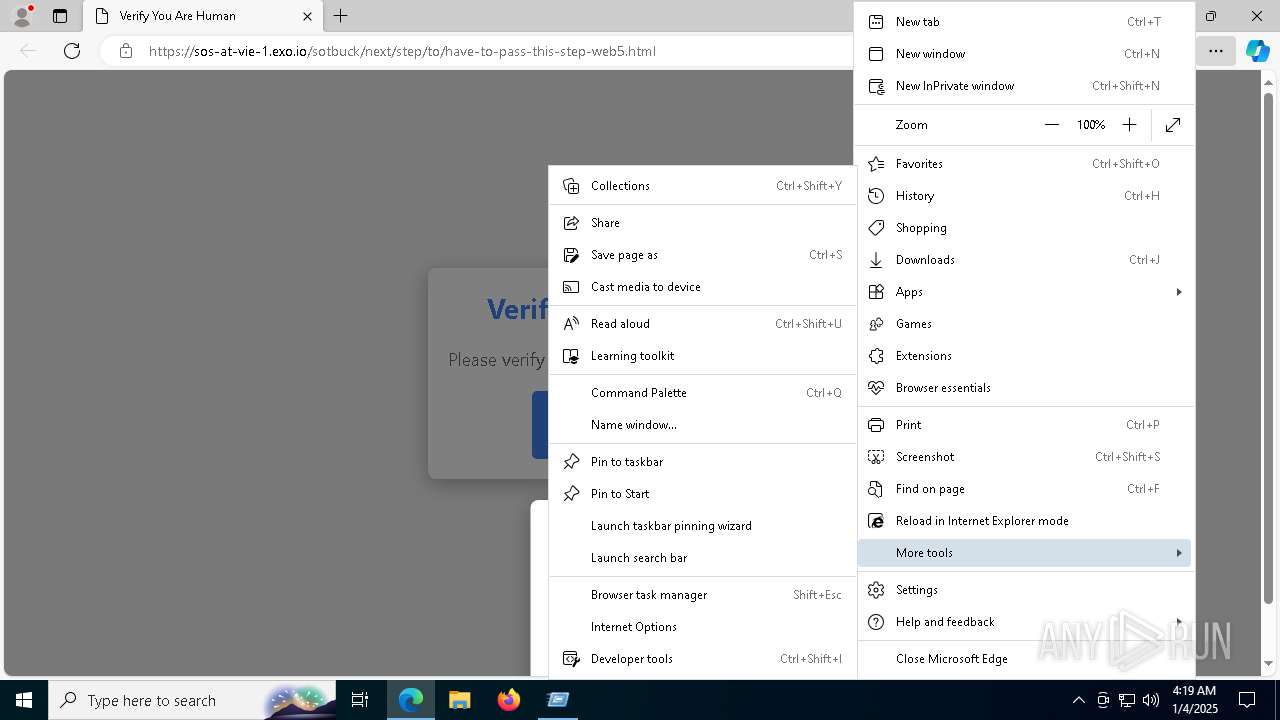Select Close Microsoft Edge
This screenshot has width=1280, height=720.
coord(1024,659)
